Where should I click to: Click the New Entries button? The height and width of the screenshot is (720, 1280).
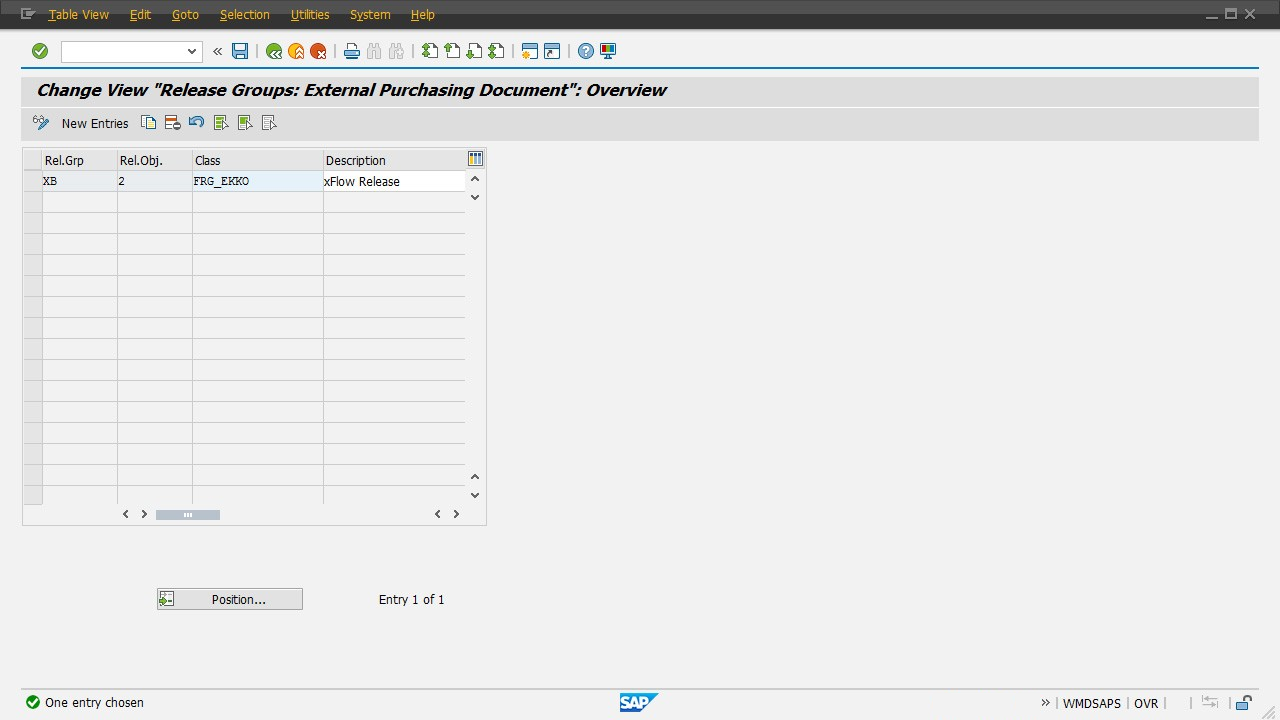pyautogui.click(x=95, y=123)
